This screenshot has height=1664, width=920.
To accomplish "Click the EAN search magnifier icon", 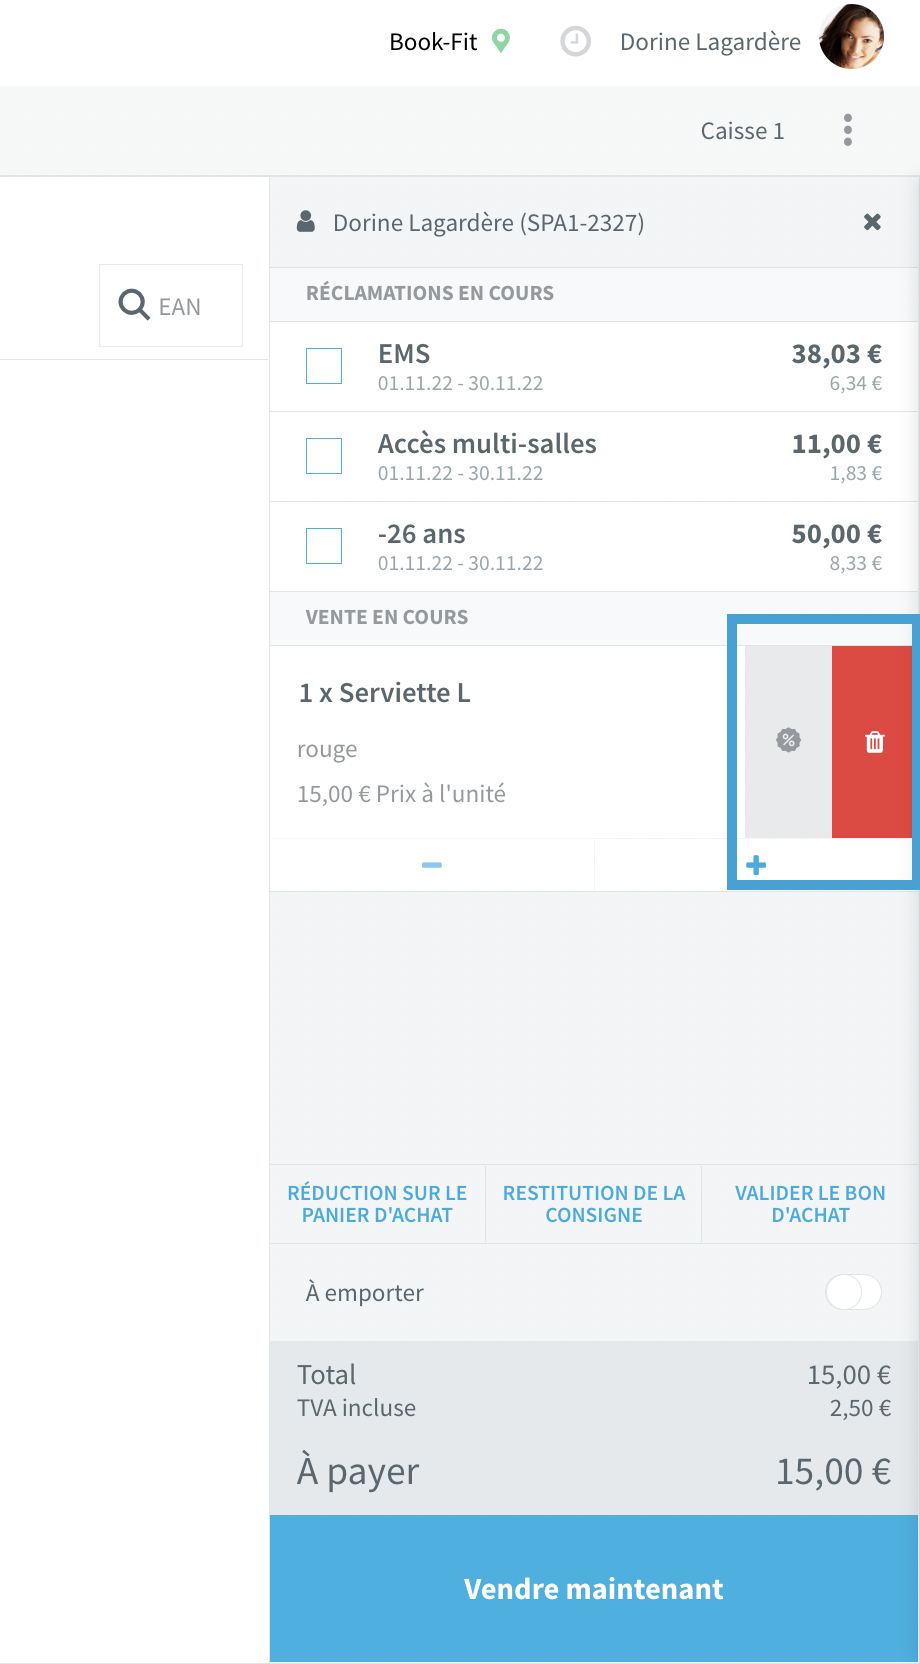I will (133, 304).
